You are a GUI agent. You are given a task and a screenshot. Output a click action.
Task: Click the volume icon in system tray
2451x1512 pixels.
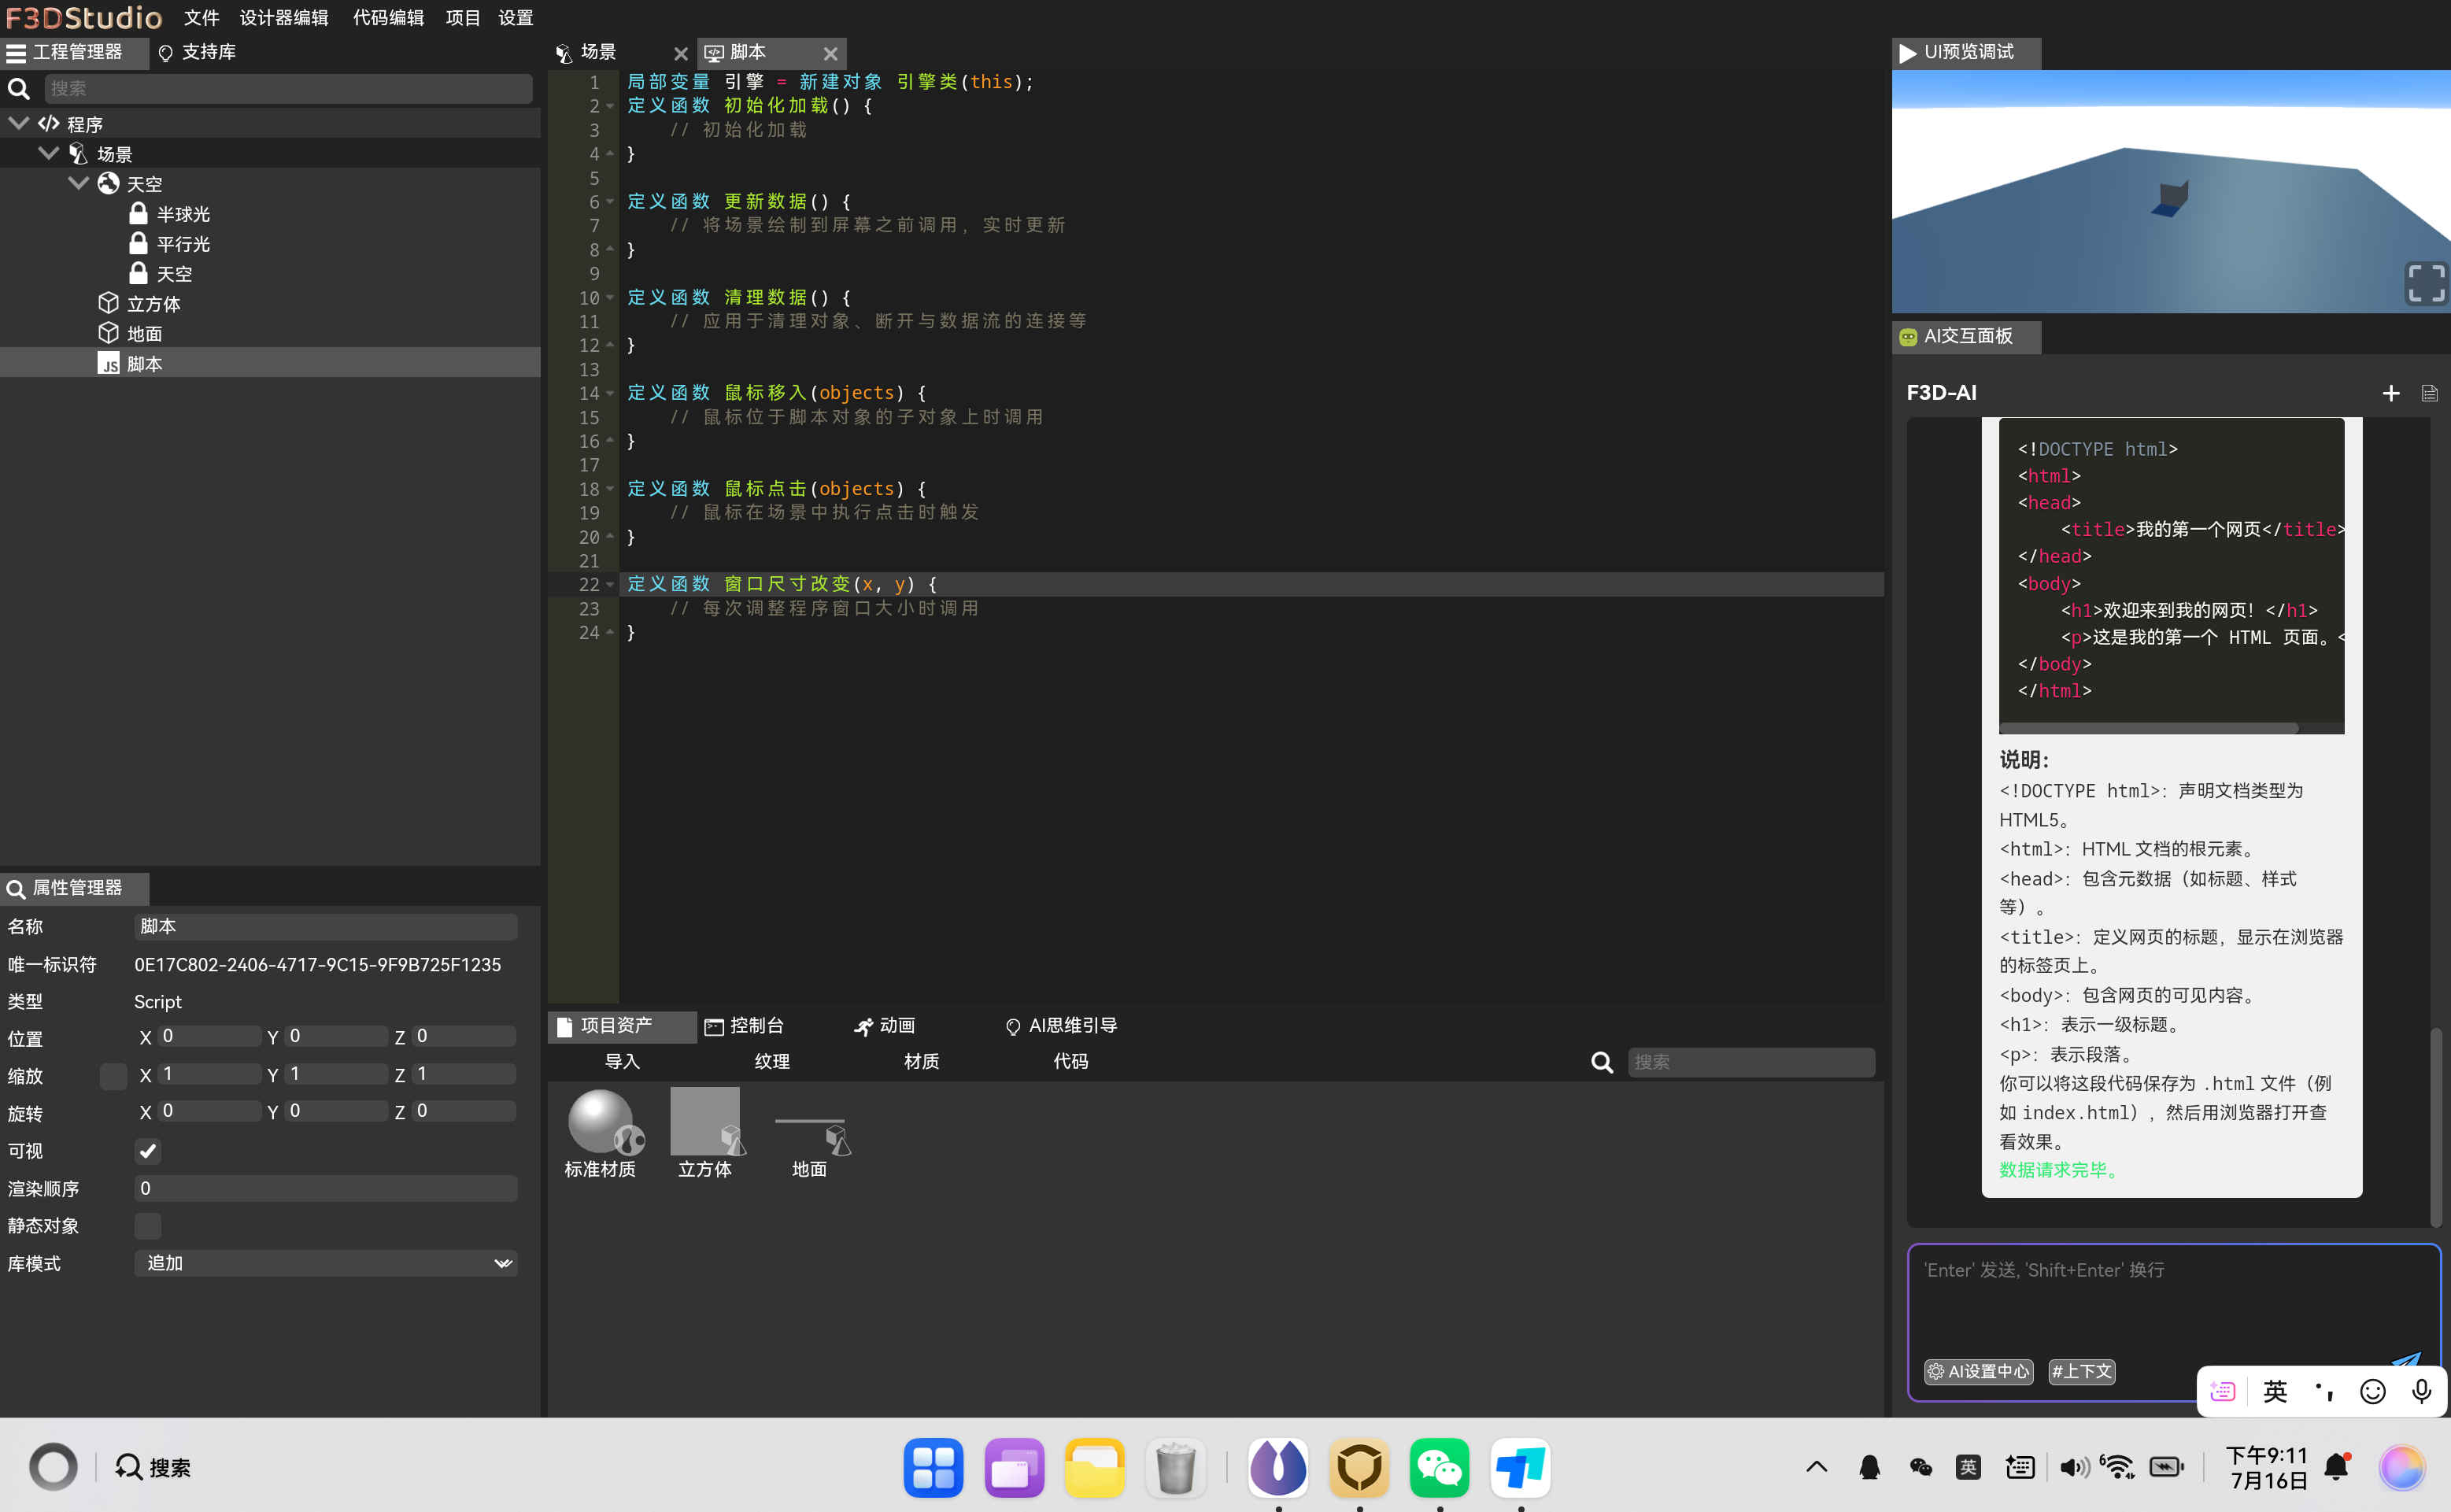tap(2073, 1467)
